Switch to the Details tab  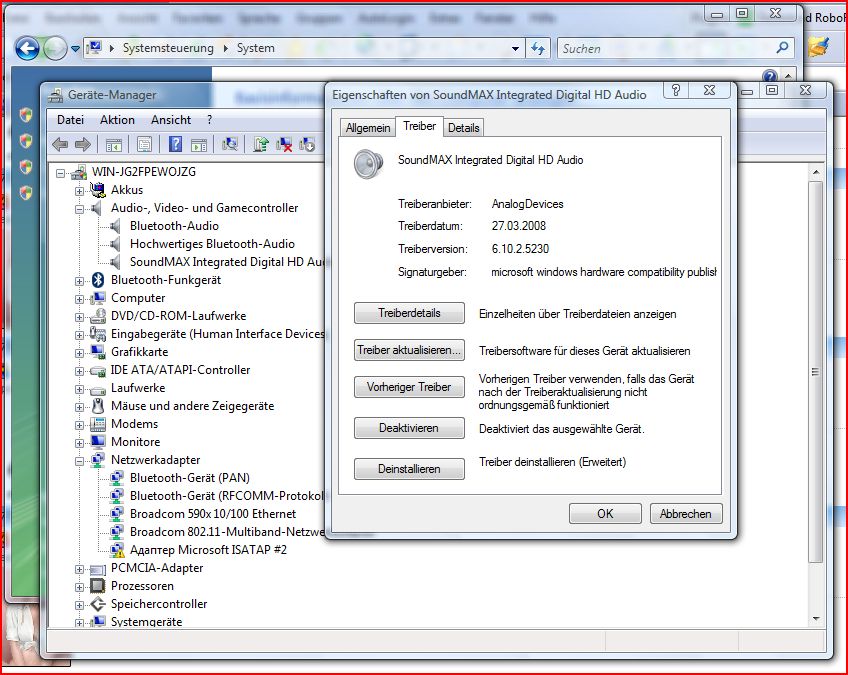point(463,128)
